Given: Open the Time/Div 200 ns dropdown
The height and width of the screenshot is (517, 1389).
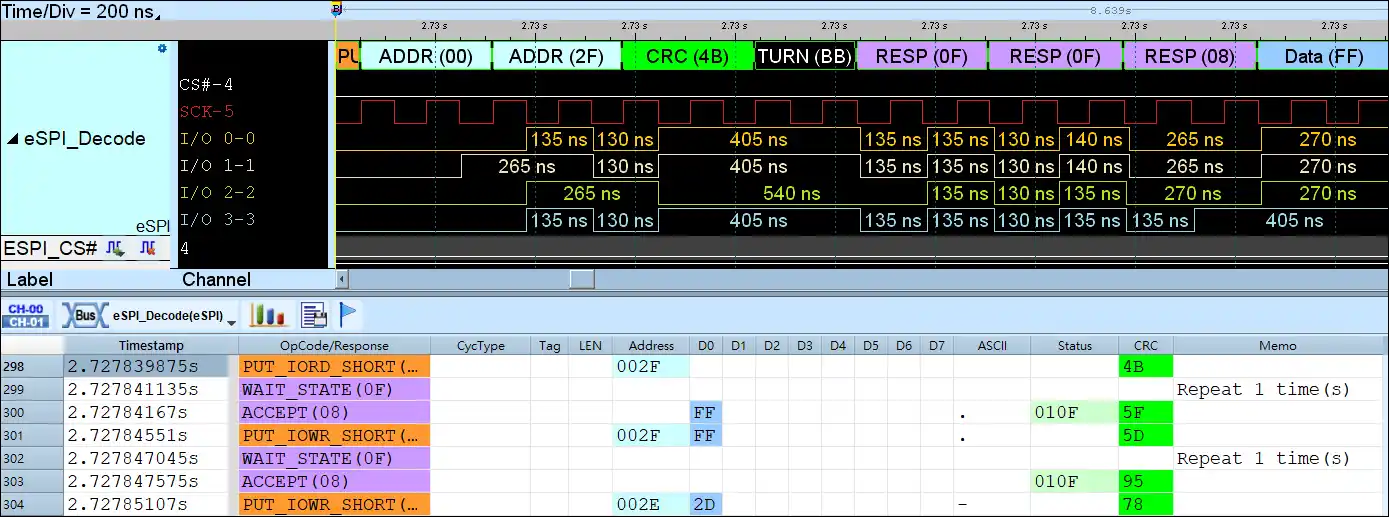Looking at the screenshot, I should (x=157, y=15).
